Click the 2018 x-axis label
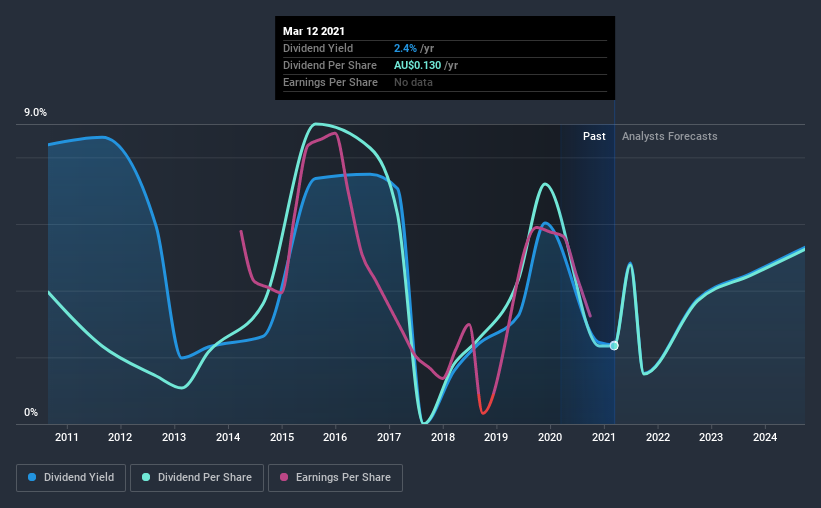 pos(443,437)
